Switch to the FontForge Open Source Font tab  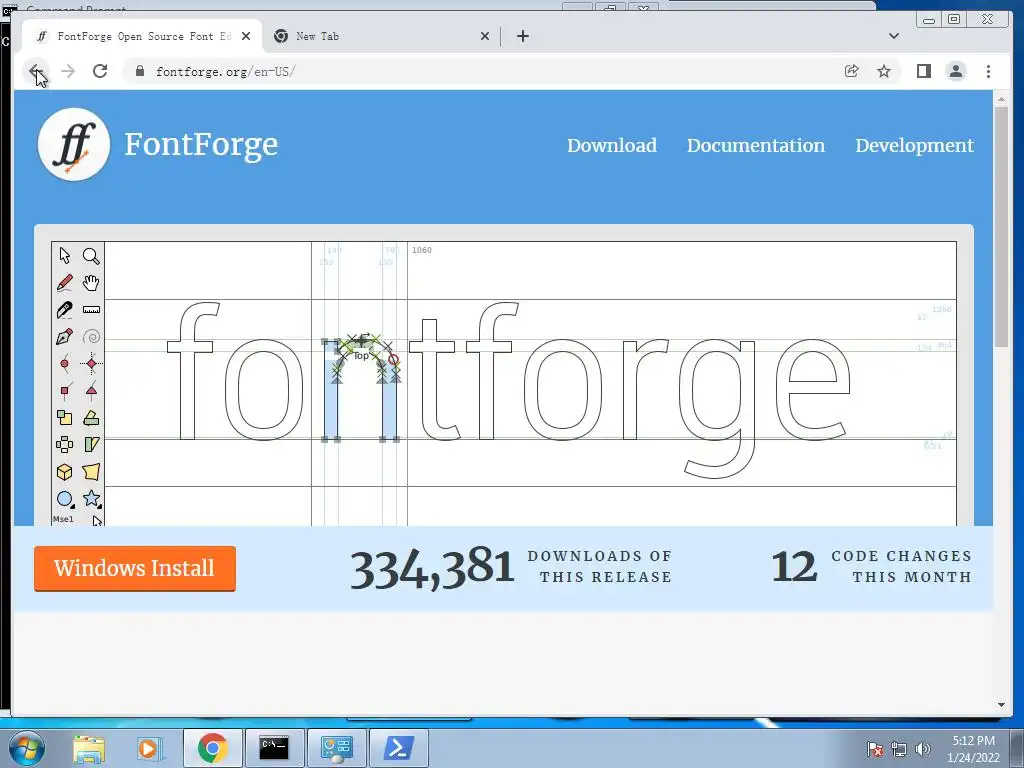142,37
